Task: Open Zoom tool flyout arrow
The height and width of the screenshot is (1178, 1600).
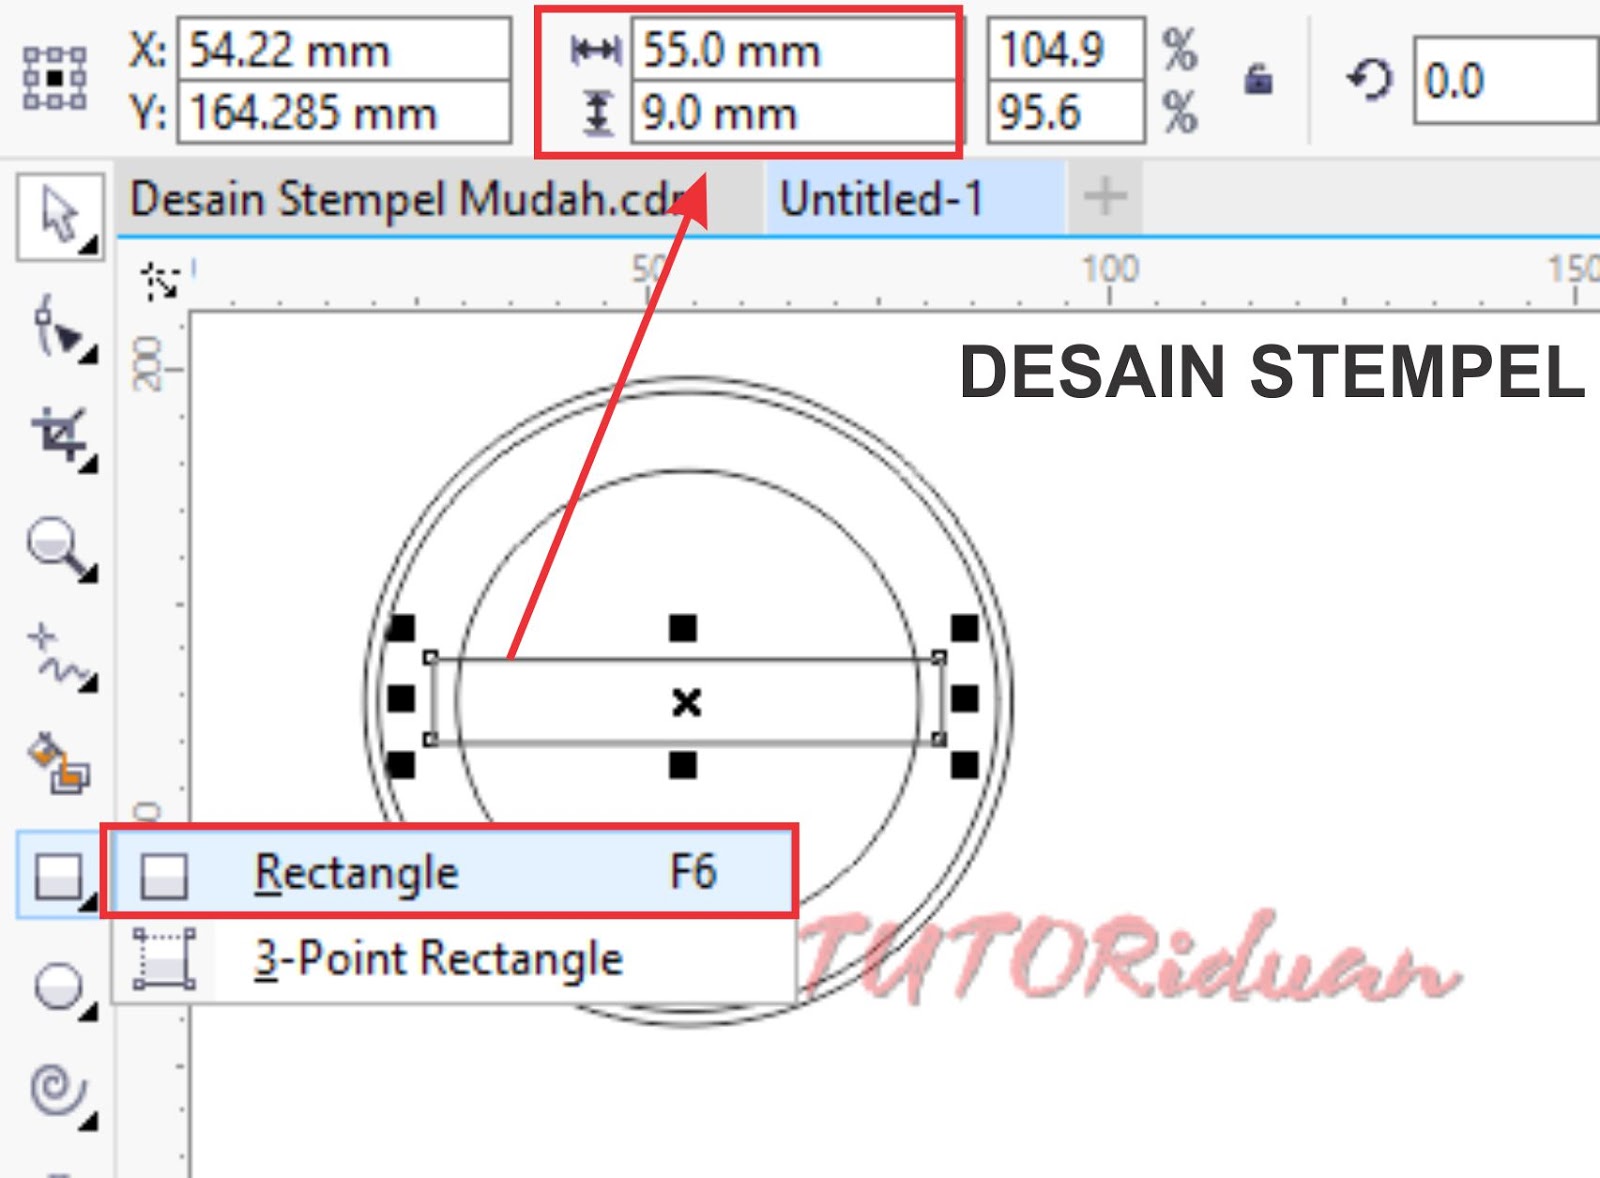Action: click(x=90, y=573)
